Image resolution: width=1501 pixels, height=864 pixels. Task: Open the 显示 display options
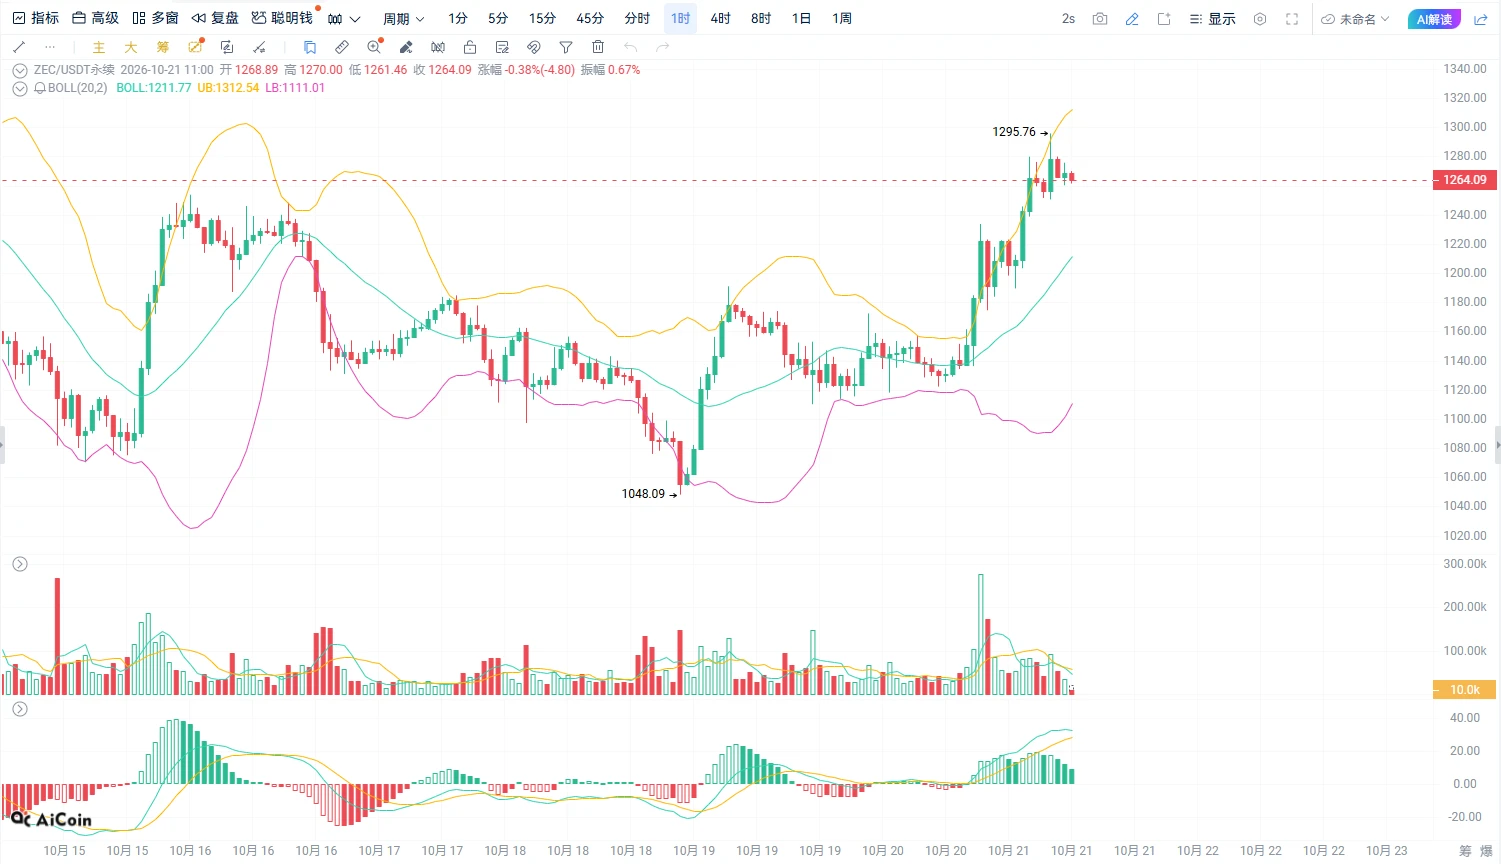[1213, 19]
